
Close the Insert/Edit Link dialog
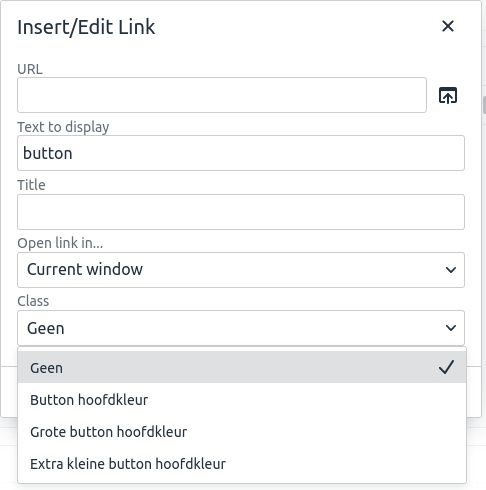[448, 26]
